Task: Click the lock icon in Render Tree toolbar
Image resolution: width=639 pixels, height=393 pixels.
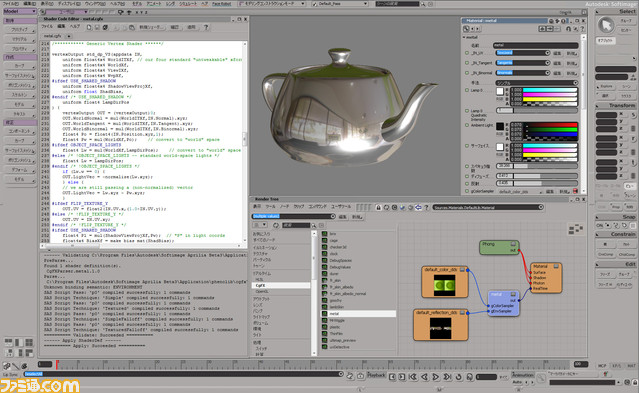Action: coord(378,208)
